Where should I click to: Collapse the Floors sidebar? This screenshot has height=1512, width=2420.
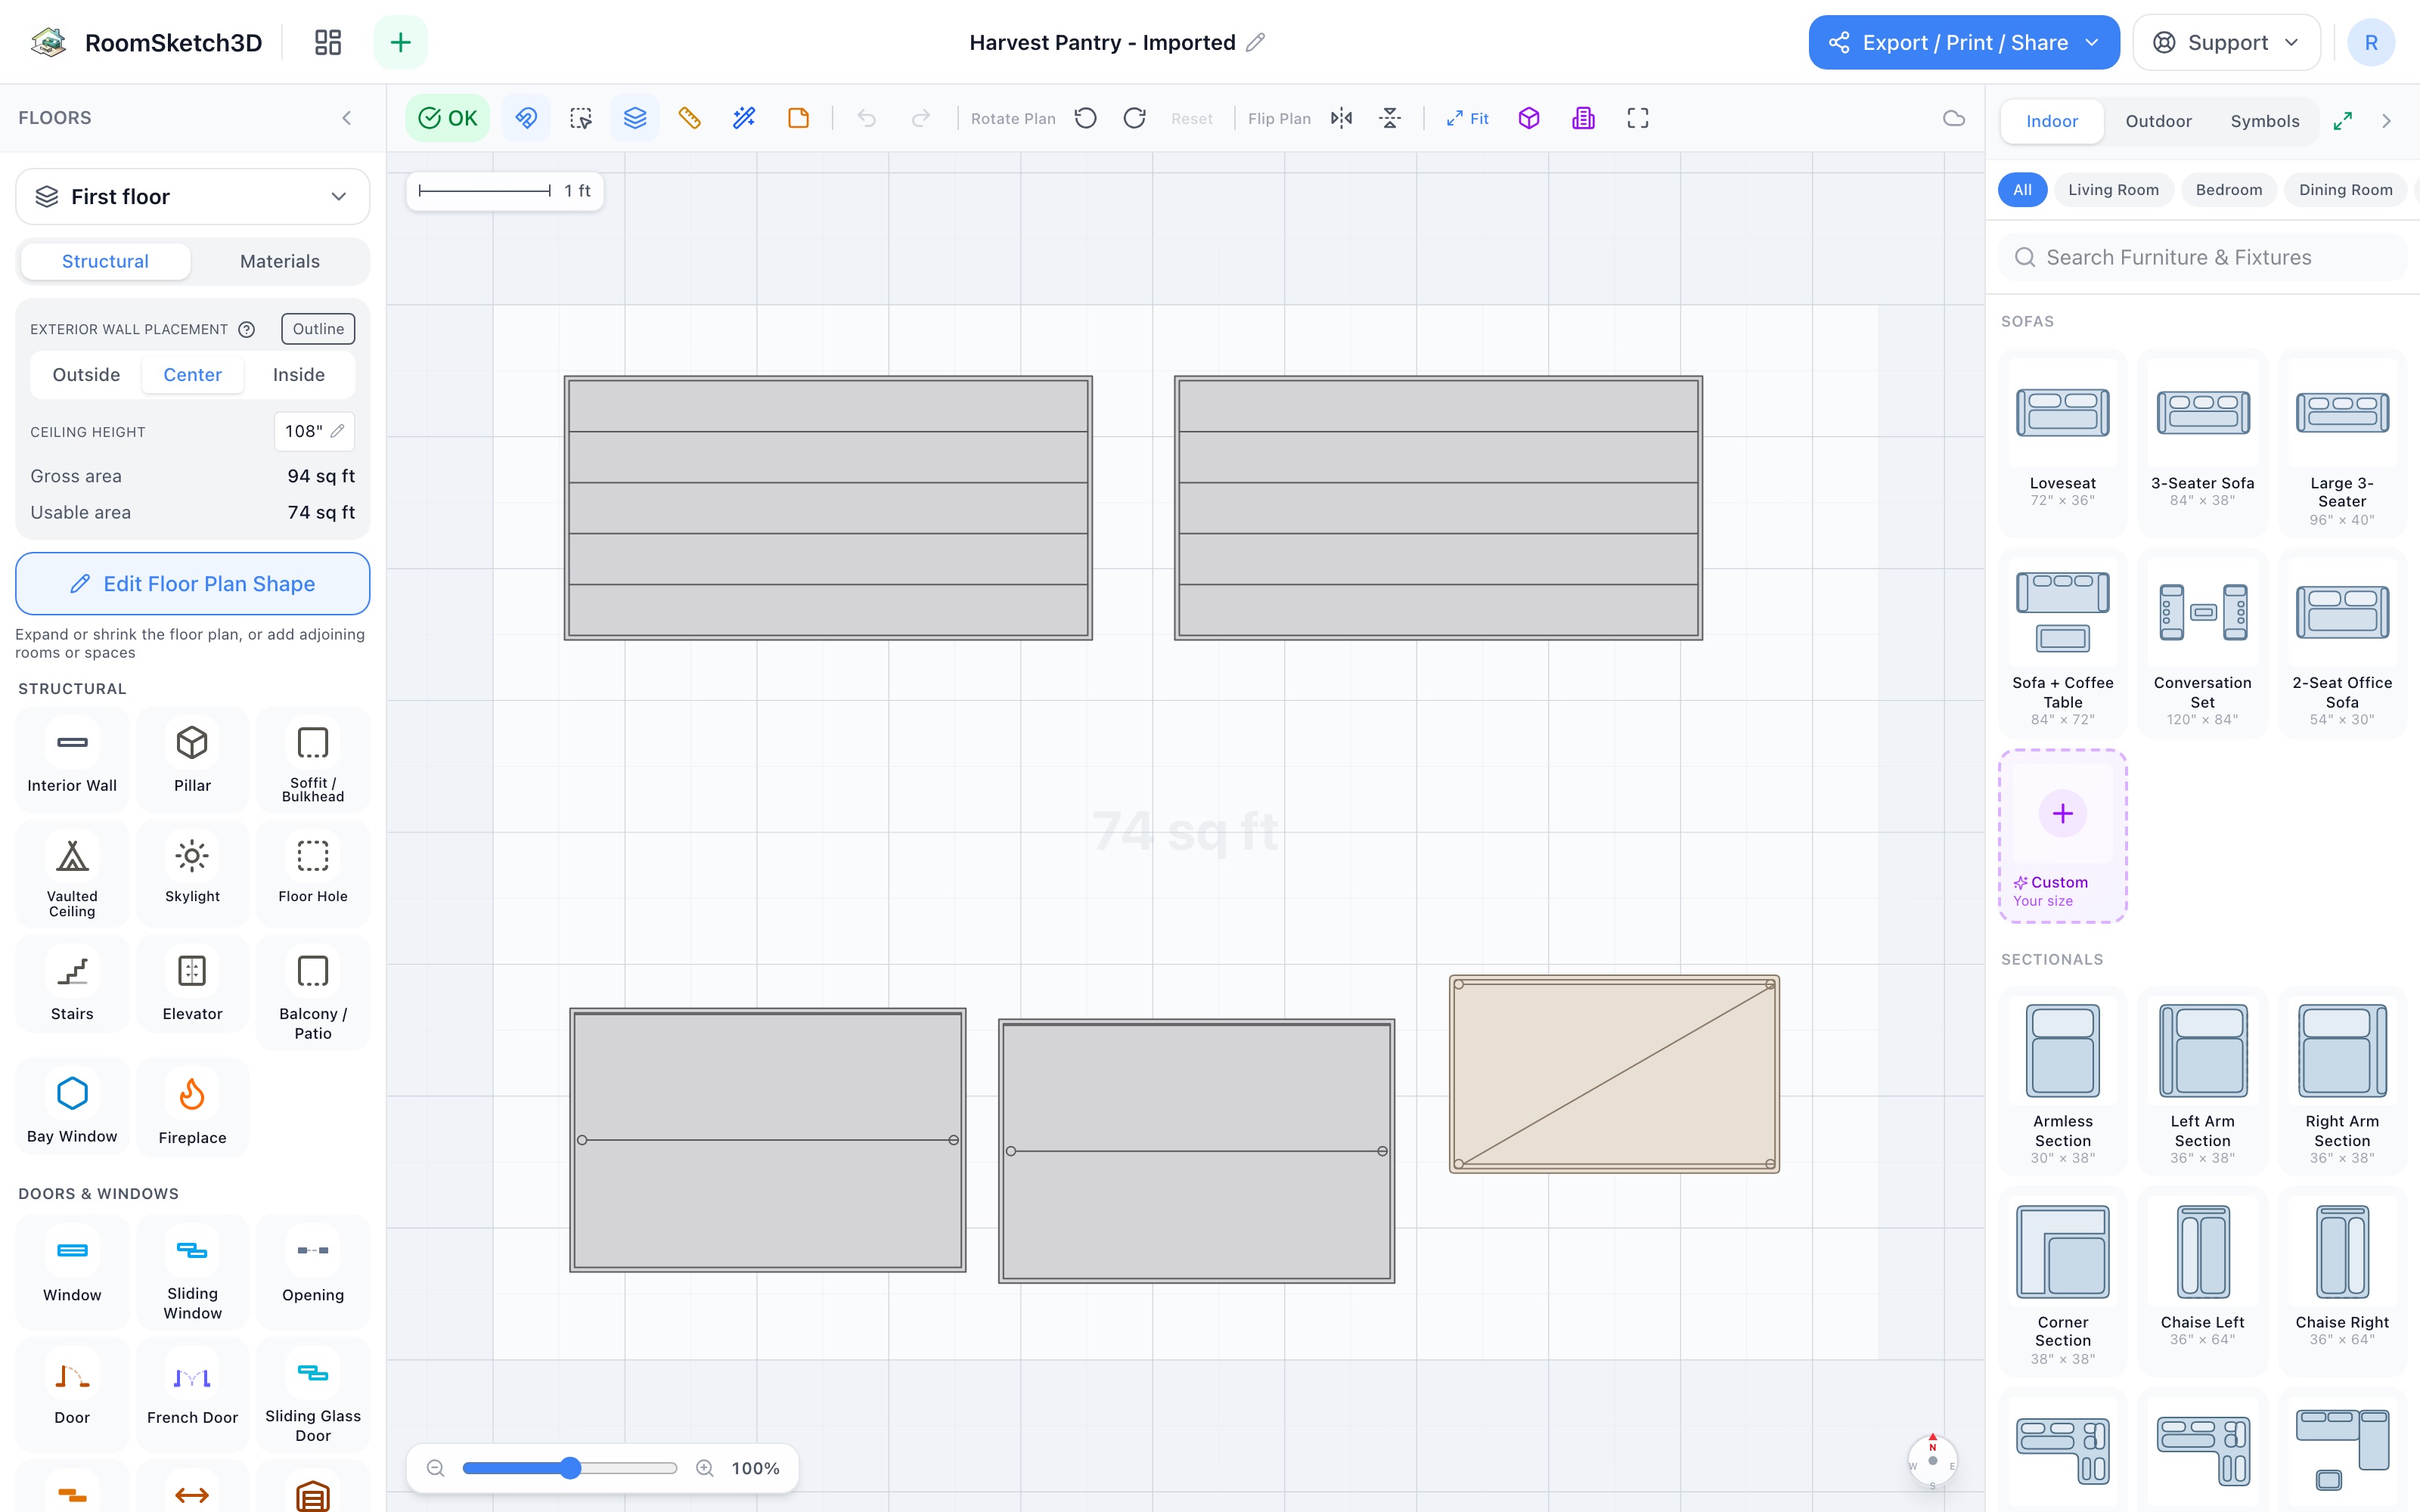click(x=347, y=118)
